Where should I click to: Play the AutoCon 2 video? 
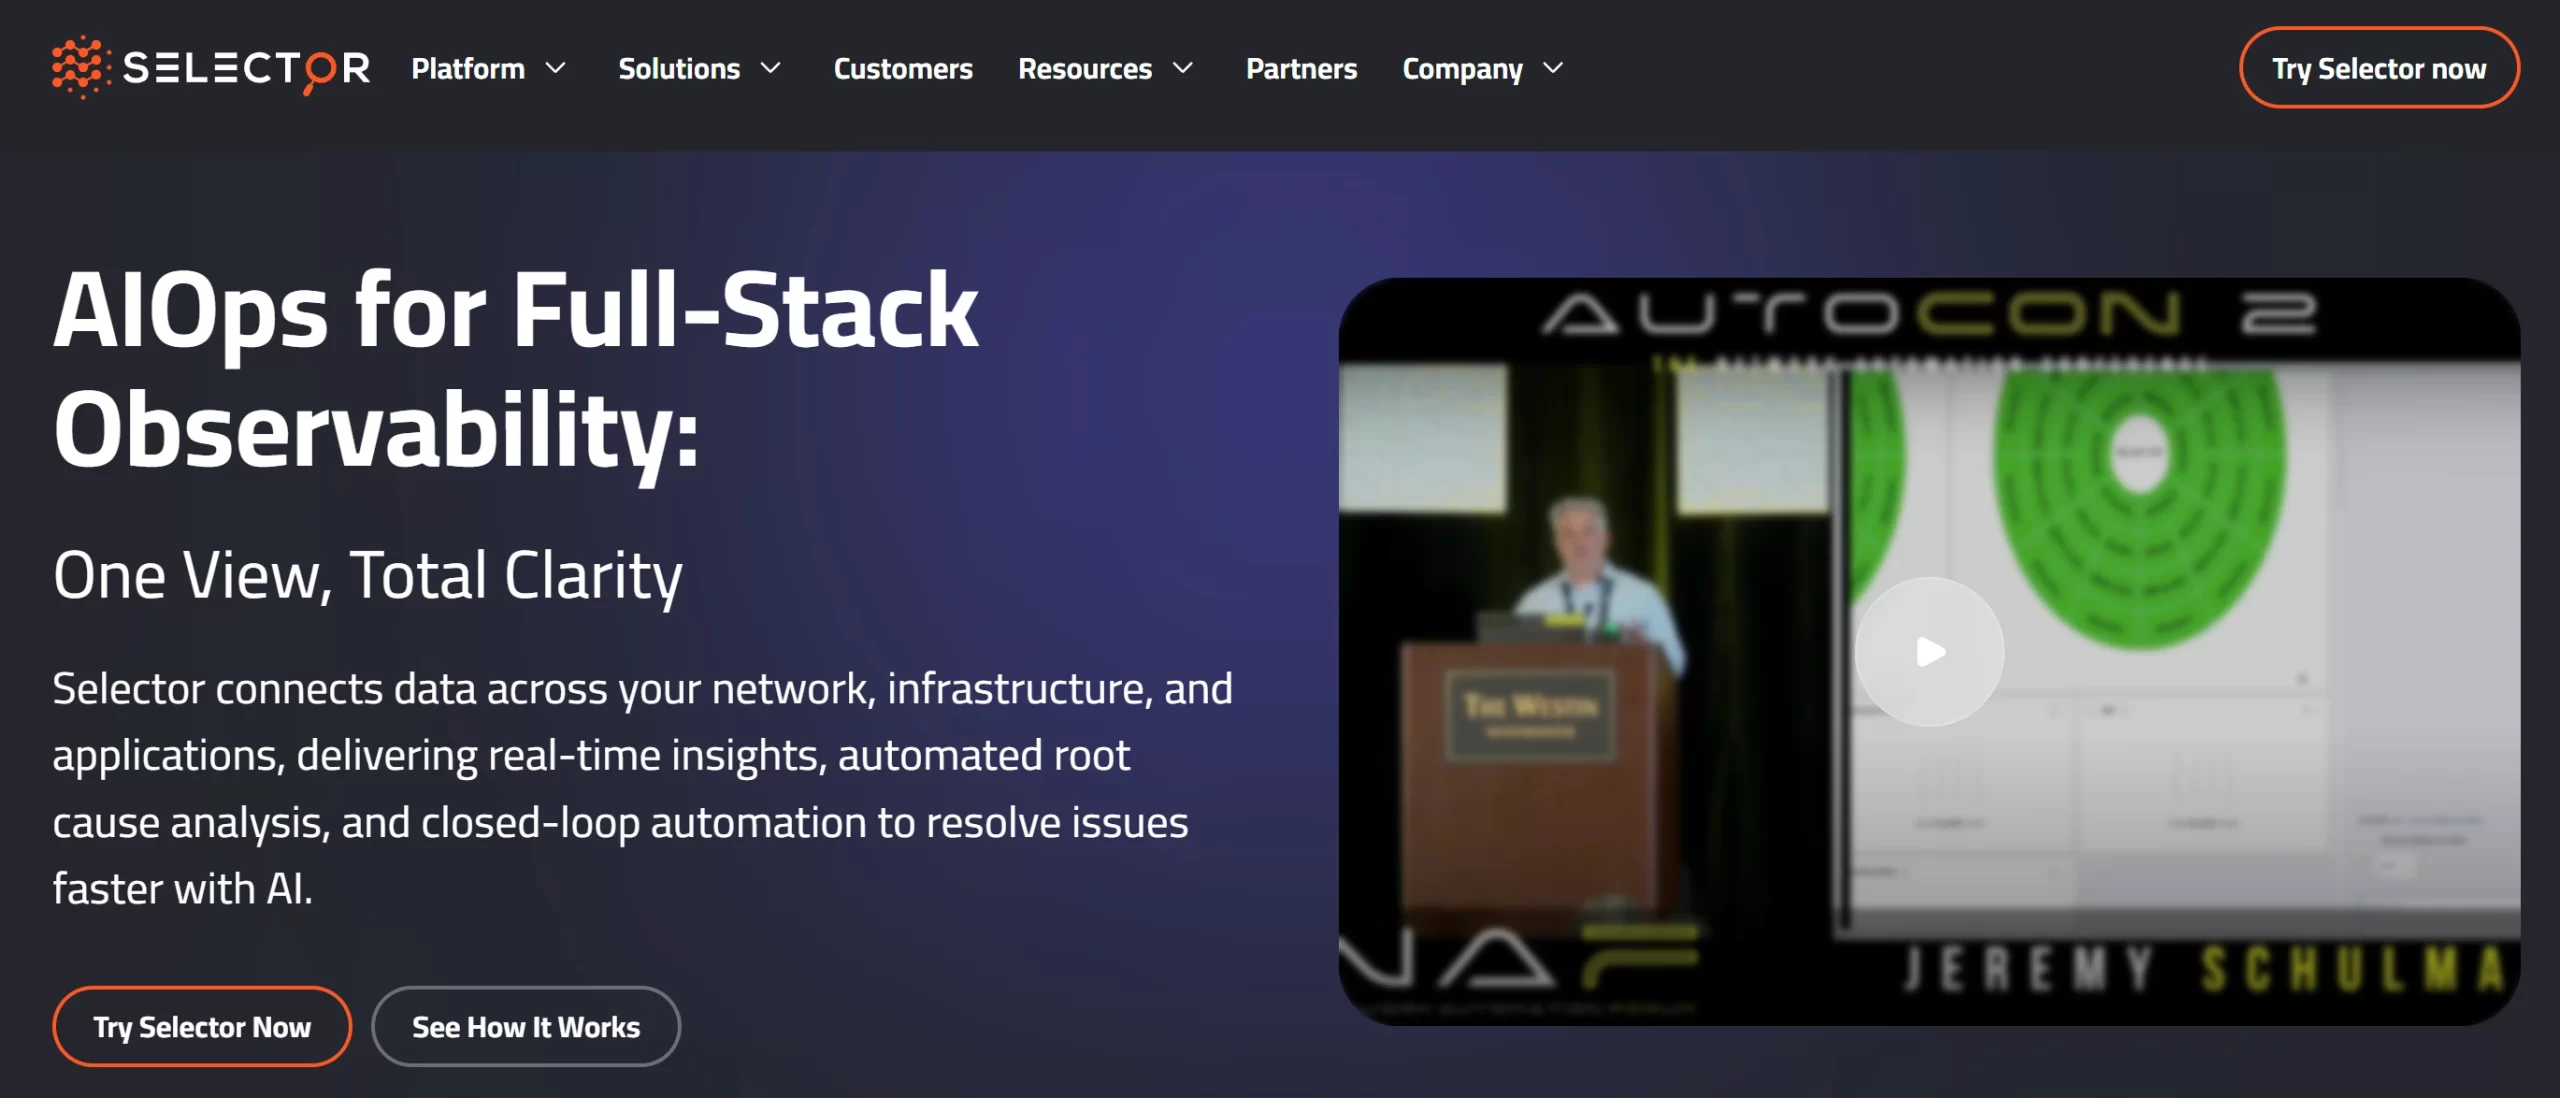(x=1929, y=652)
